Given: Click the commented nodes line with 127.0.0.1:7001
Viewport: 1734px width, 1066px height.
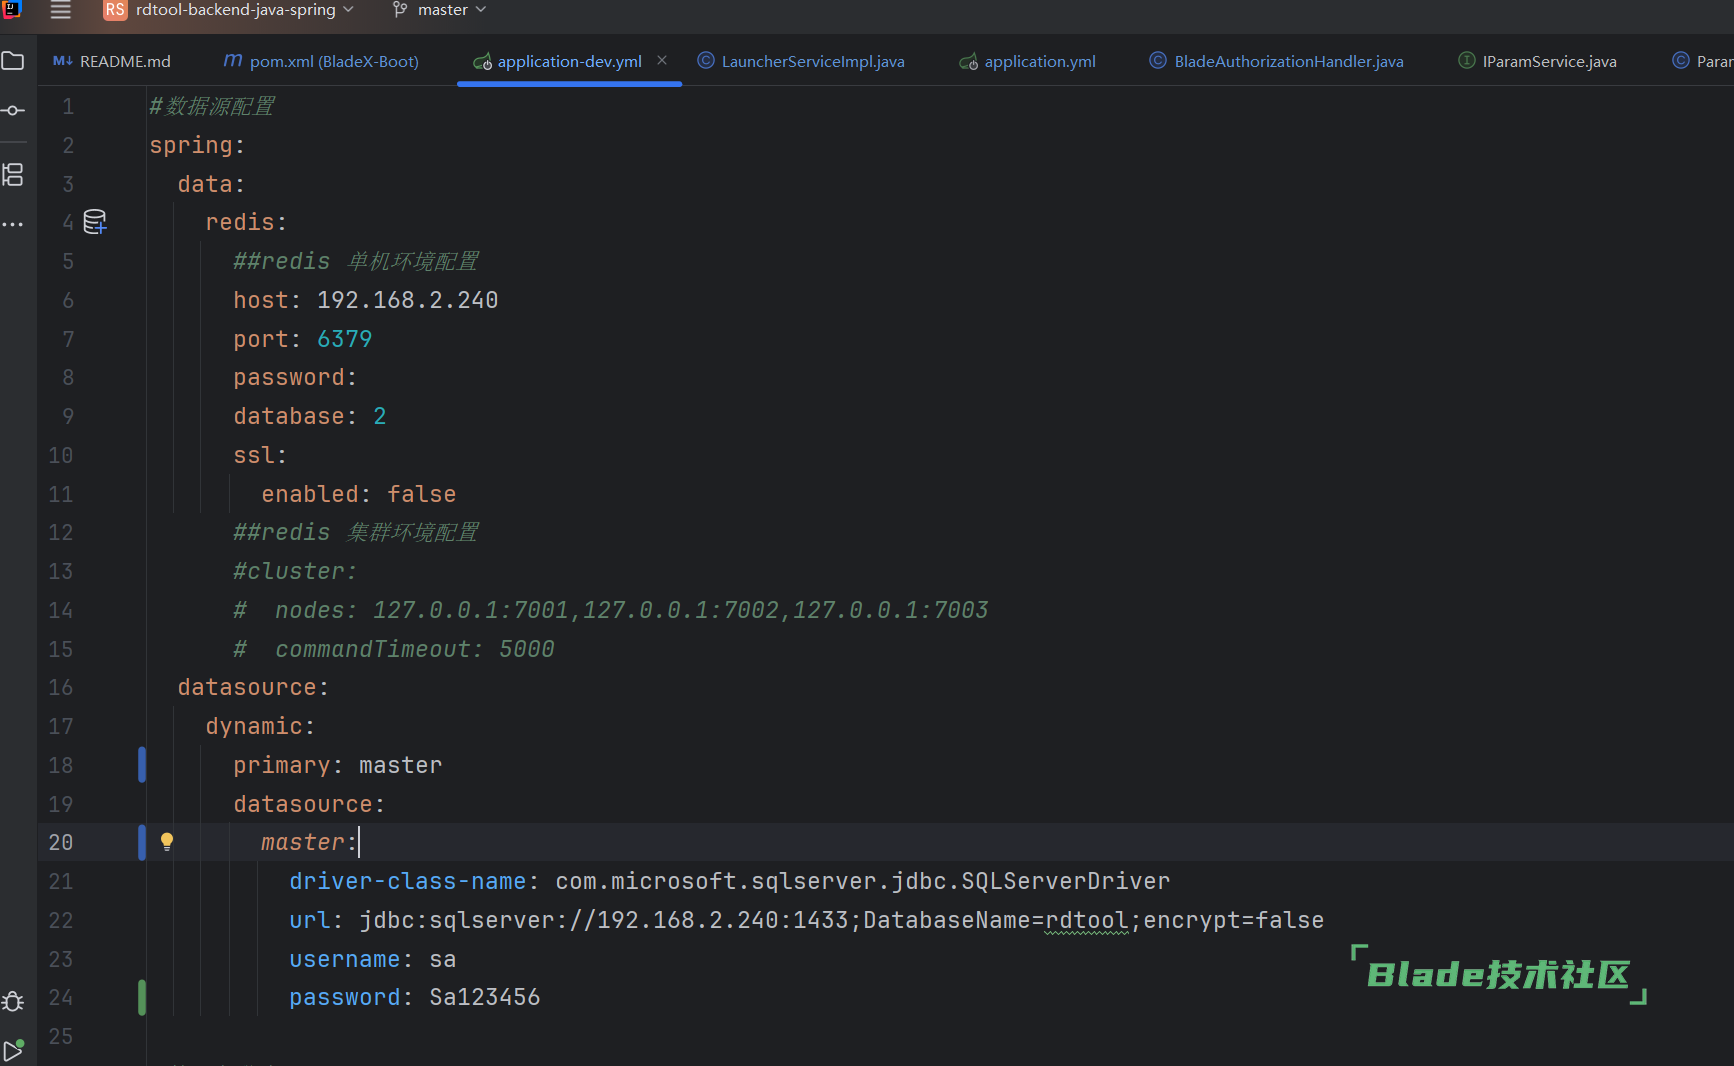Looking at the screenshot, I should (611, 610).
